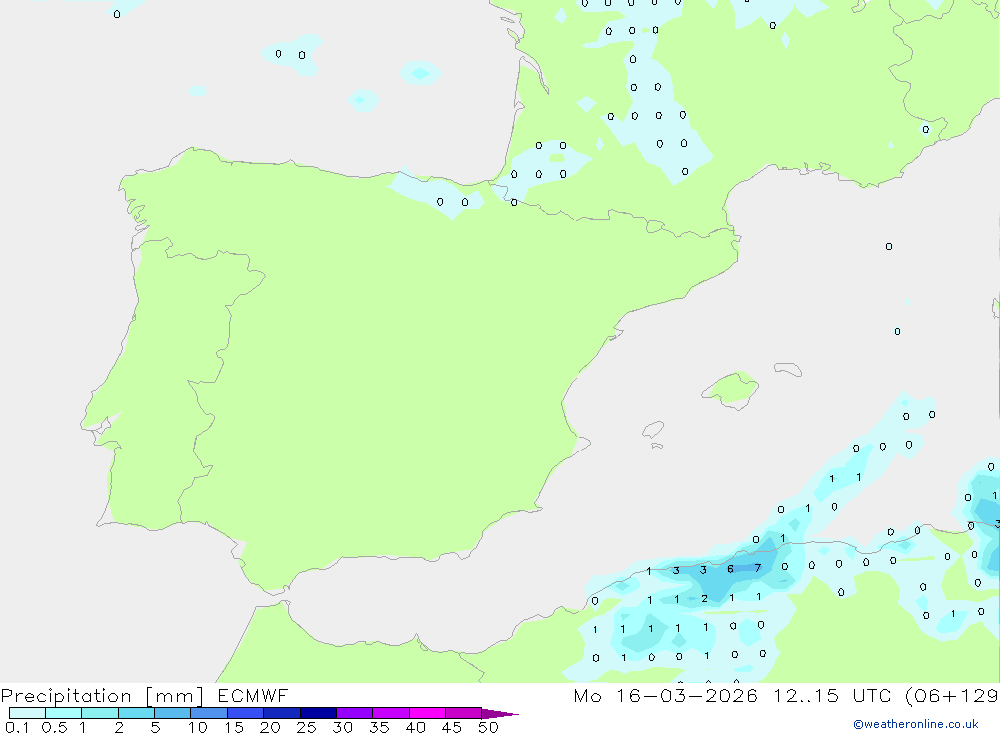Screen dimensions: 1000x733
Task: Select the 5–10 mm blue legend swatch
Action: (173, 713)
